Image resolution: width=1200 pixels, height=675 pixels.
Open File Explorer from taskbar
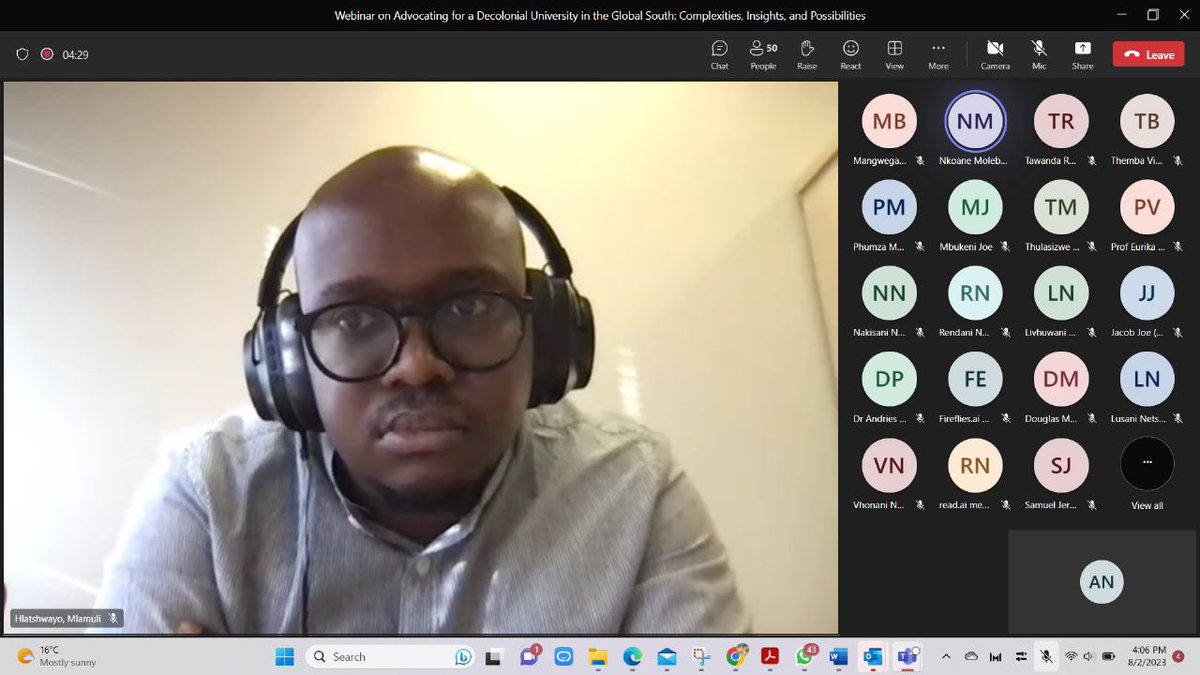click(598, 656)
